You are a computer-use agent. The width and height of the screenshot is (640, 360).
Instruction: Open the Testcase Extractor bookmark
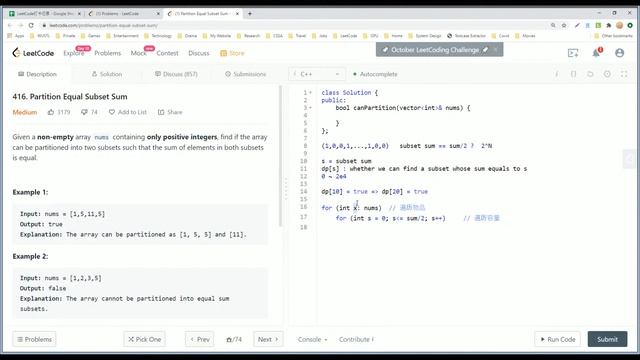(467, 36)
